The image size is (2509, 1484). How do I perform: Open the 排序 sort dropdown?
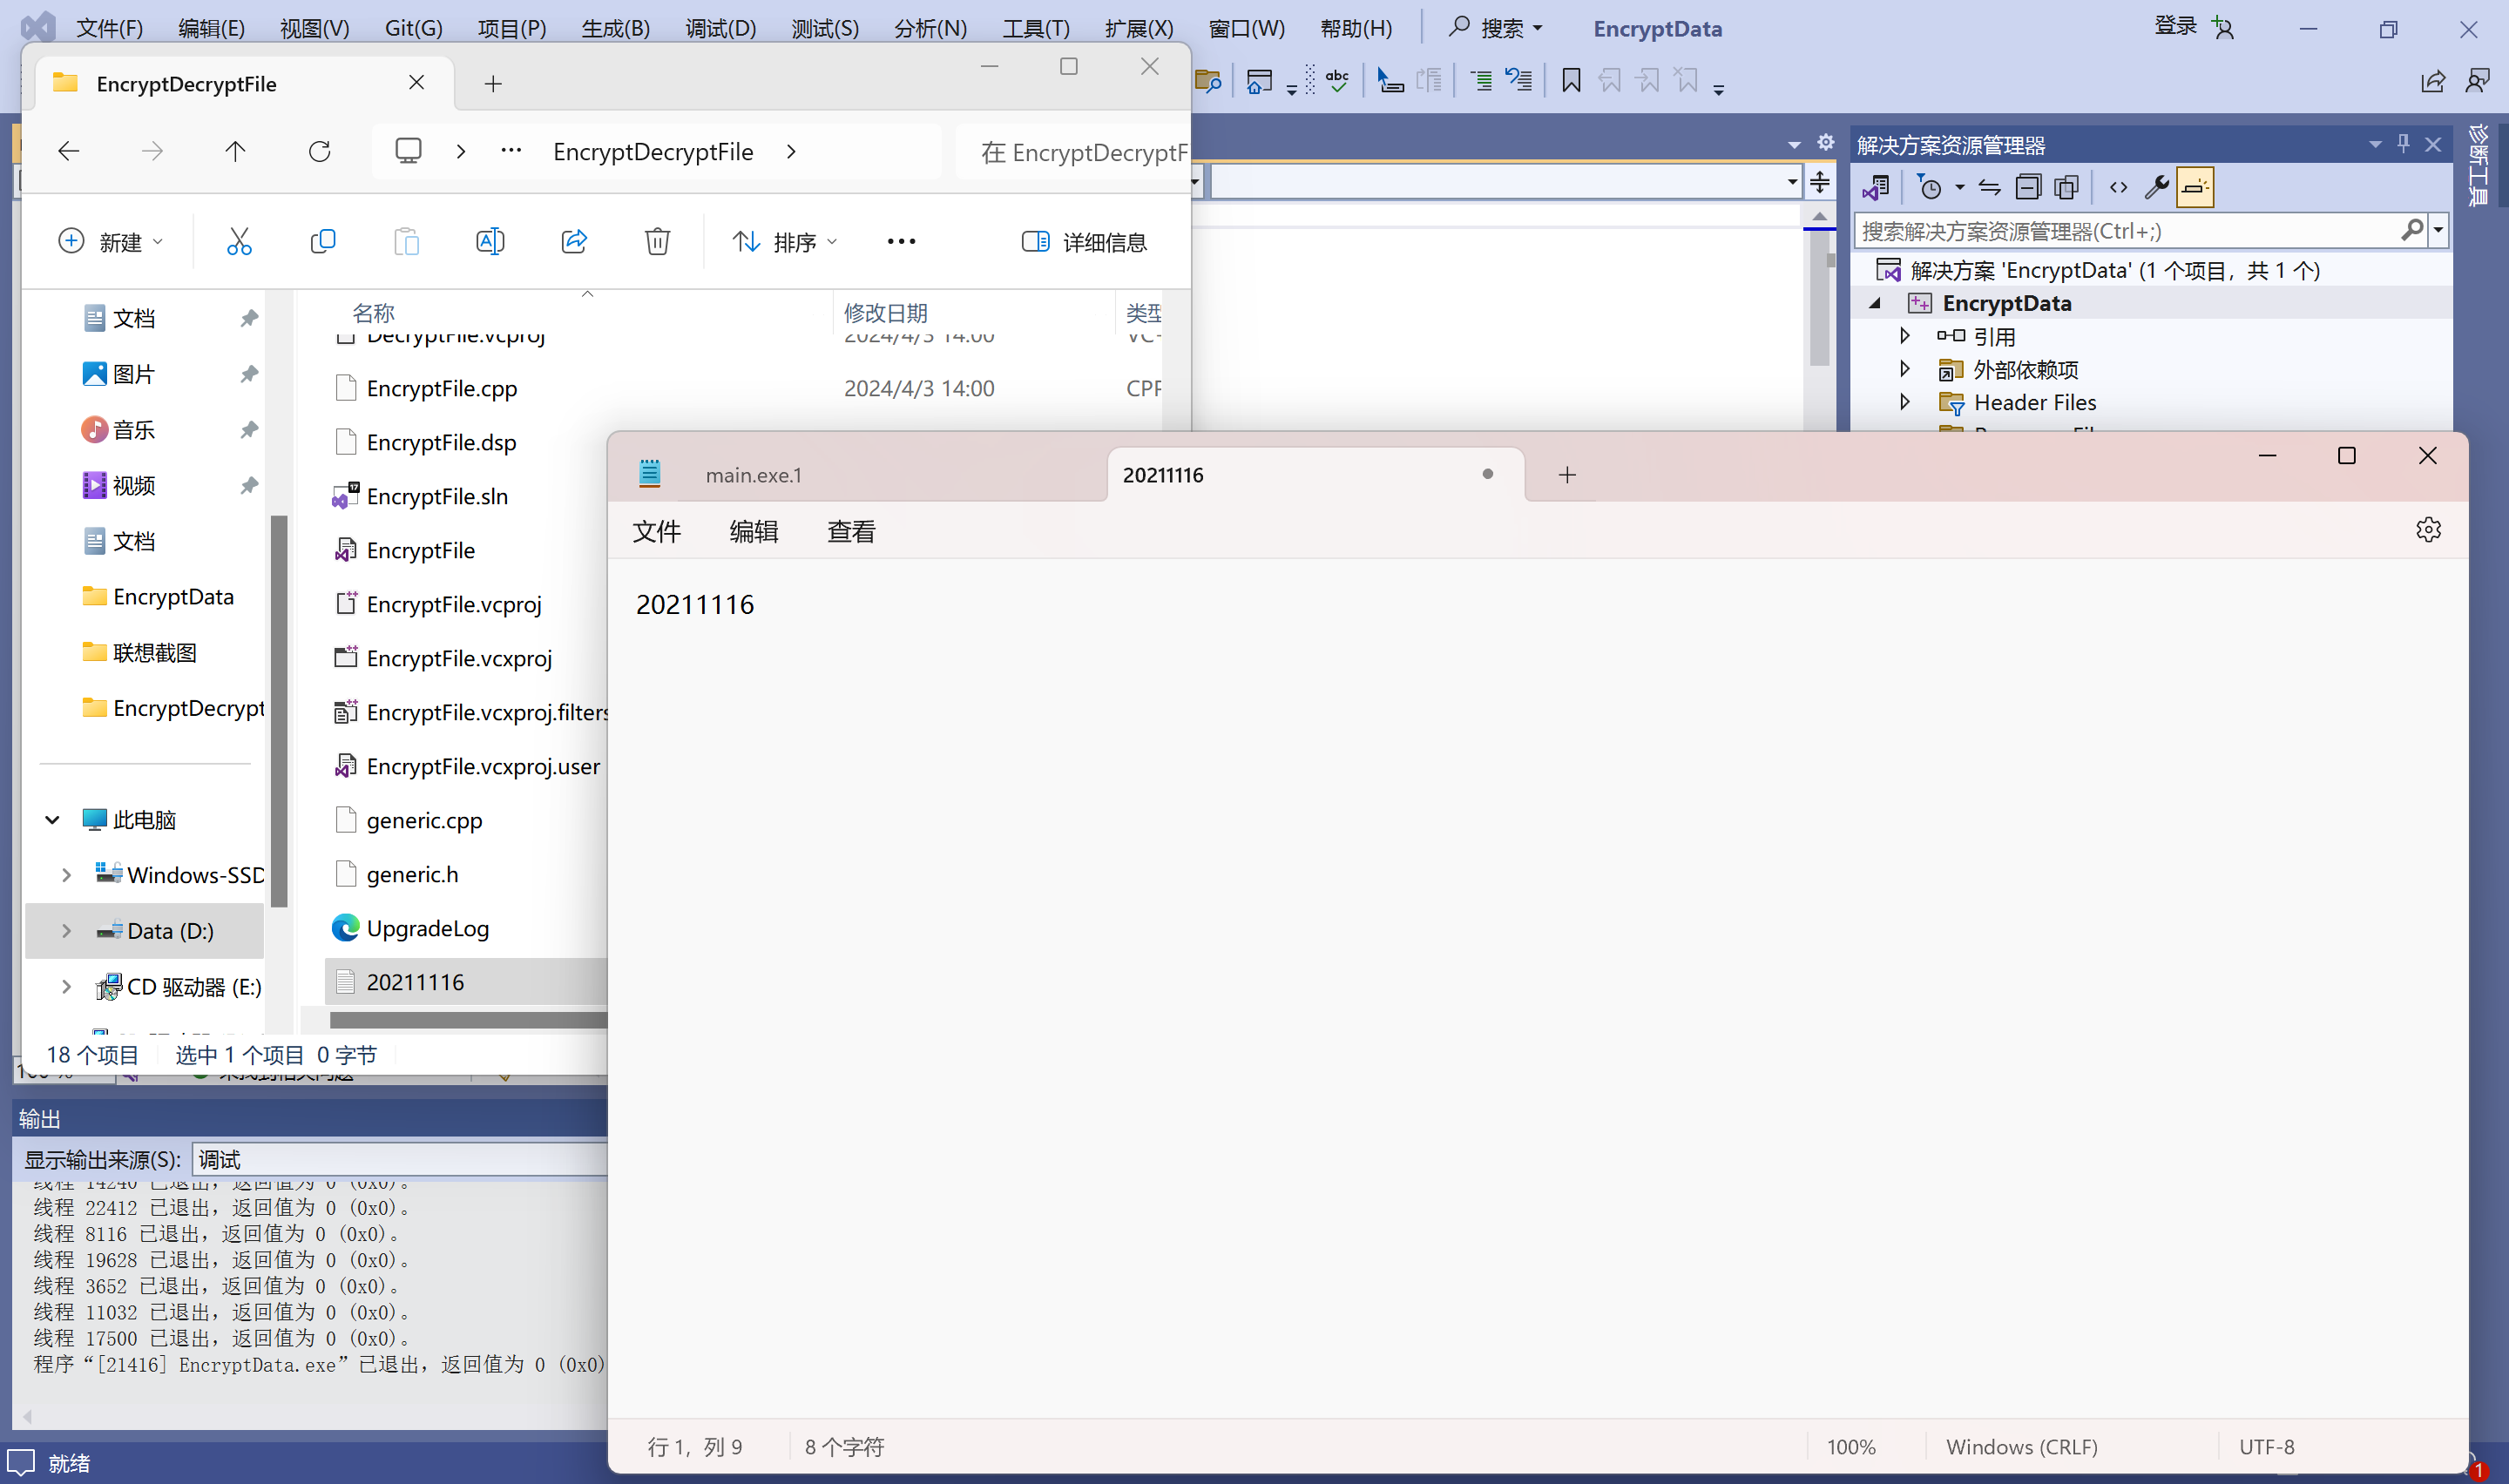click(x=785, y=242)
